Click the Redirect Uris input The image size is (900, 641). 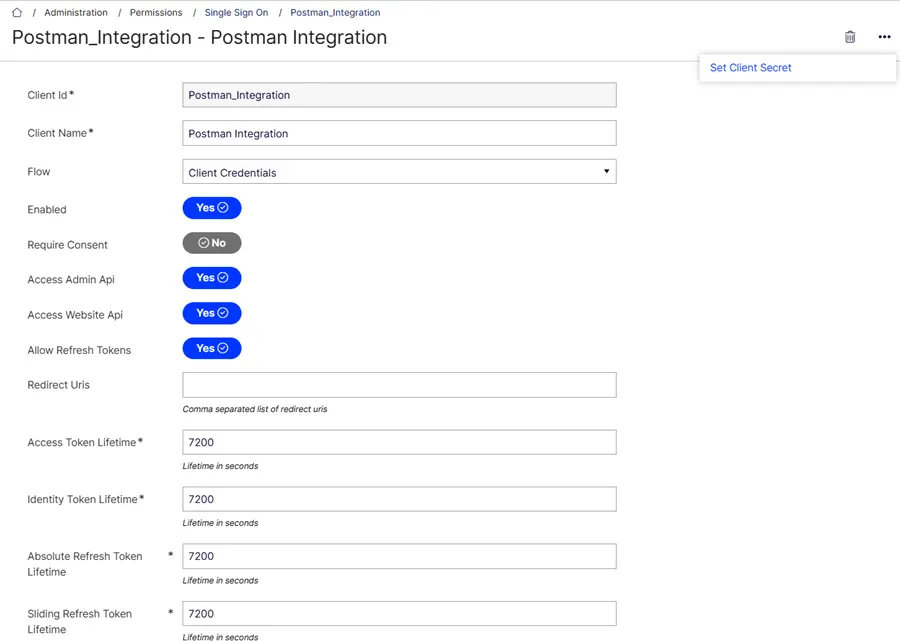[399, 385]
